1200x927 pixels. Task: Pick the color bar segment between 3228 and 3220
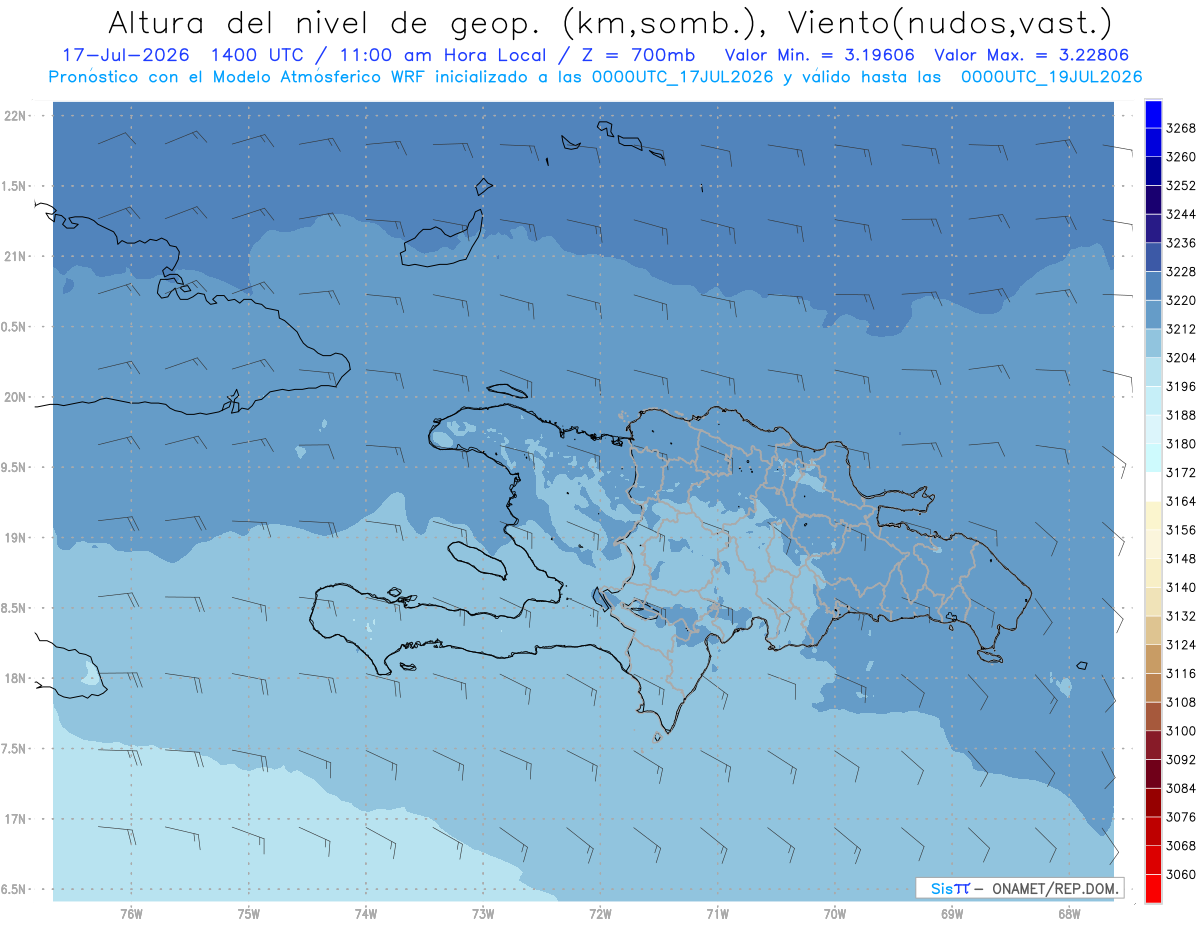[x=1152, y=286]
